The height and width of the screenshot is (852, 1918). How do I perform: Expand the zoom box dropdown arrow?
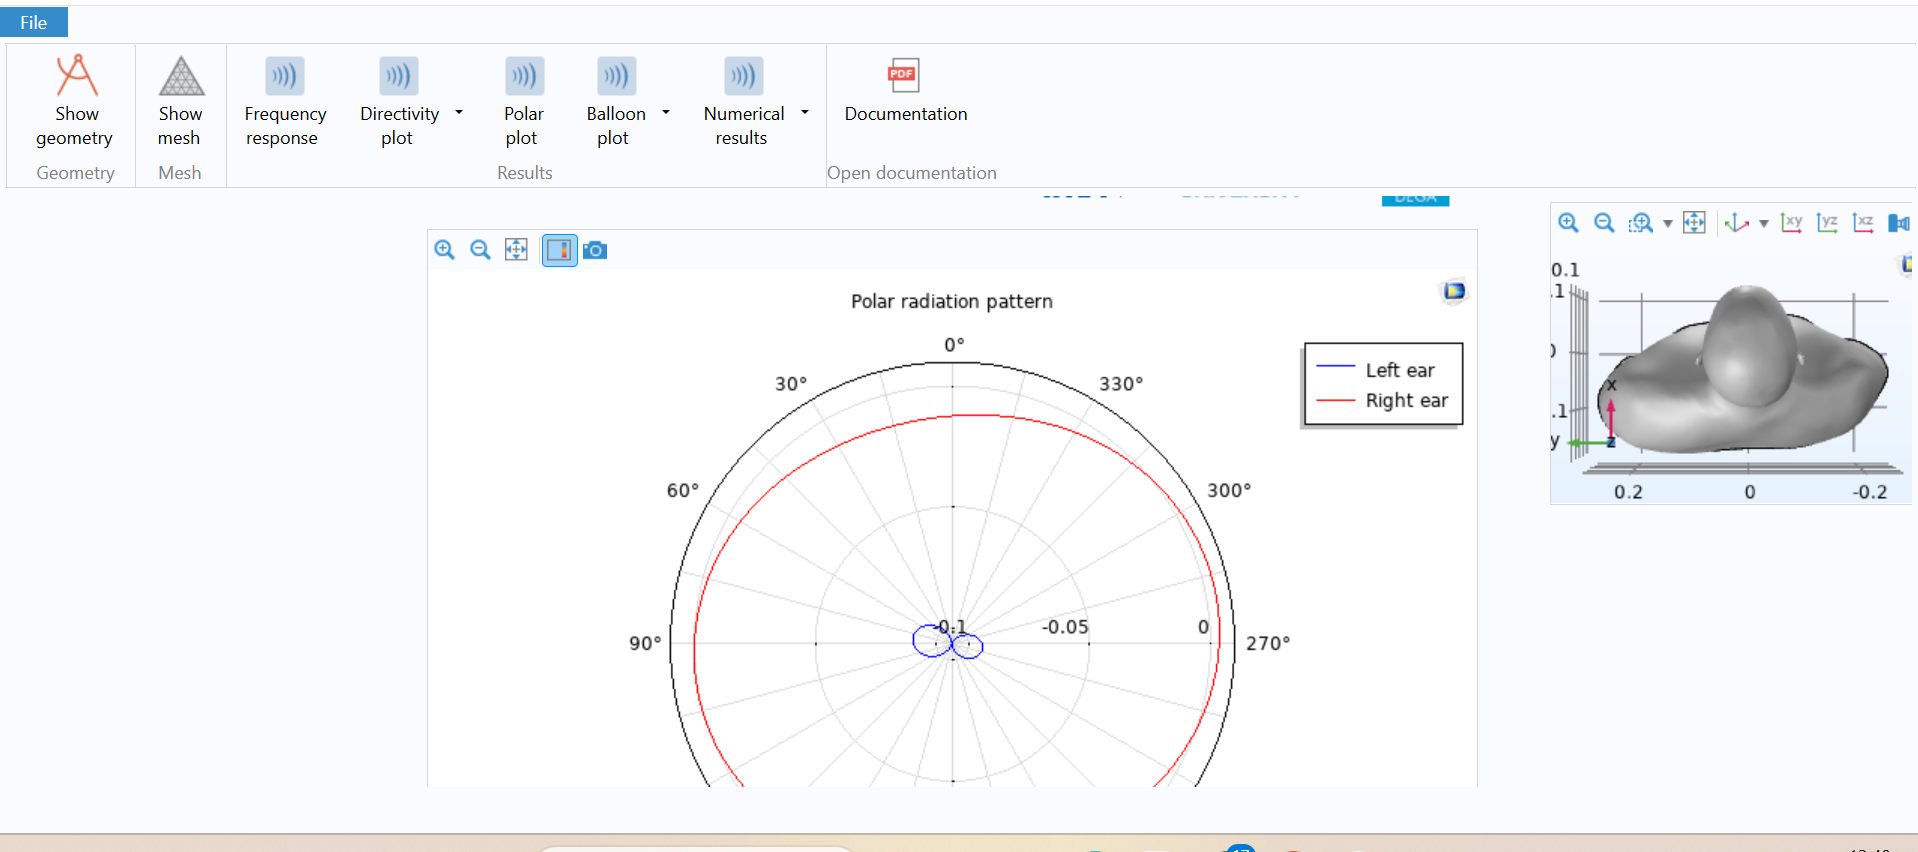[x=1667, y=224]
